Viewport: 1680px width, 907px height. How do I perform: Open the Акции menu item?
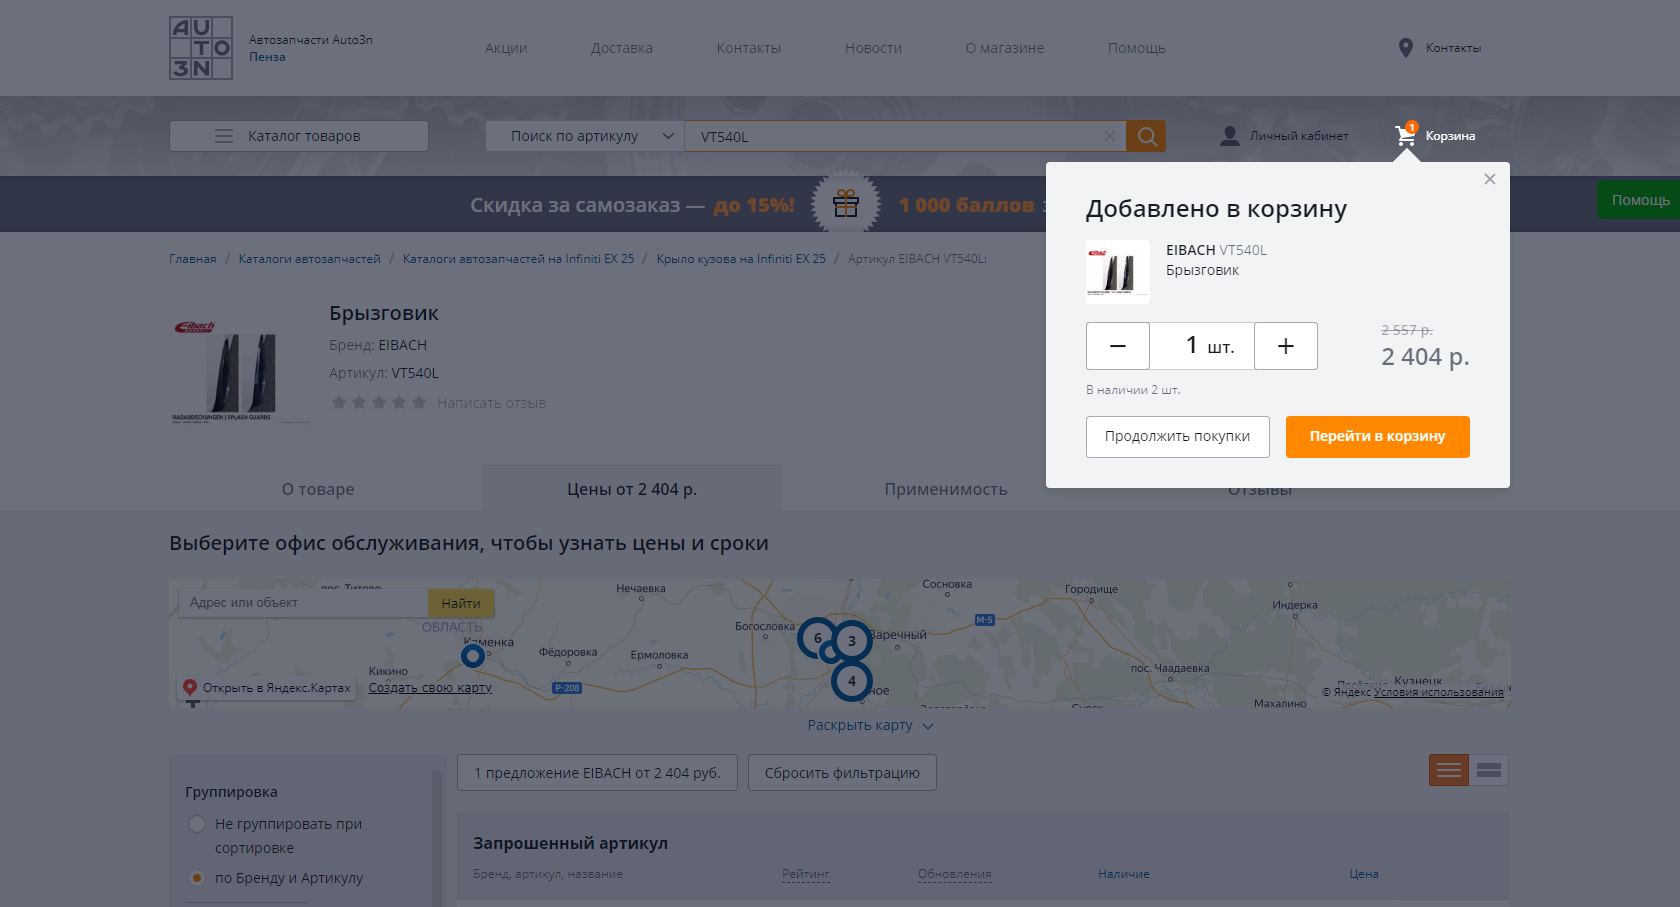point(506,48)
